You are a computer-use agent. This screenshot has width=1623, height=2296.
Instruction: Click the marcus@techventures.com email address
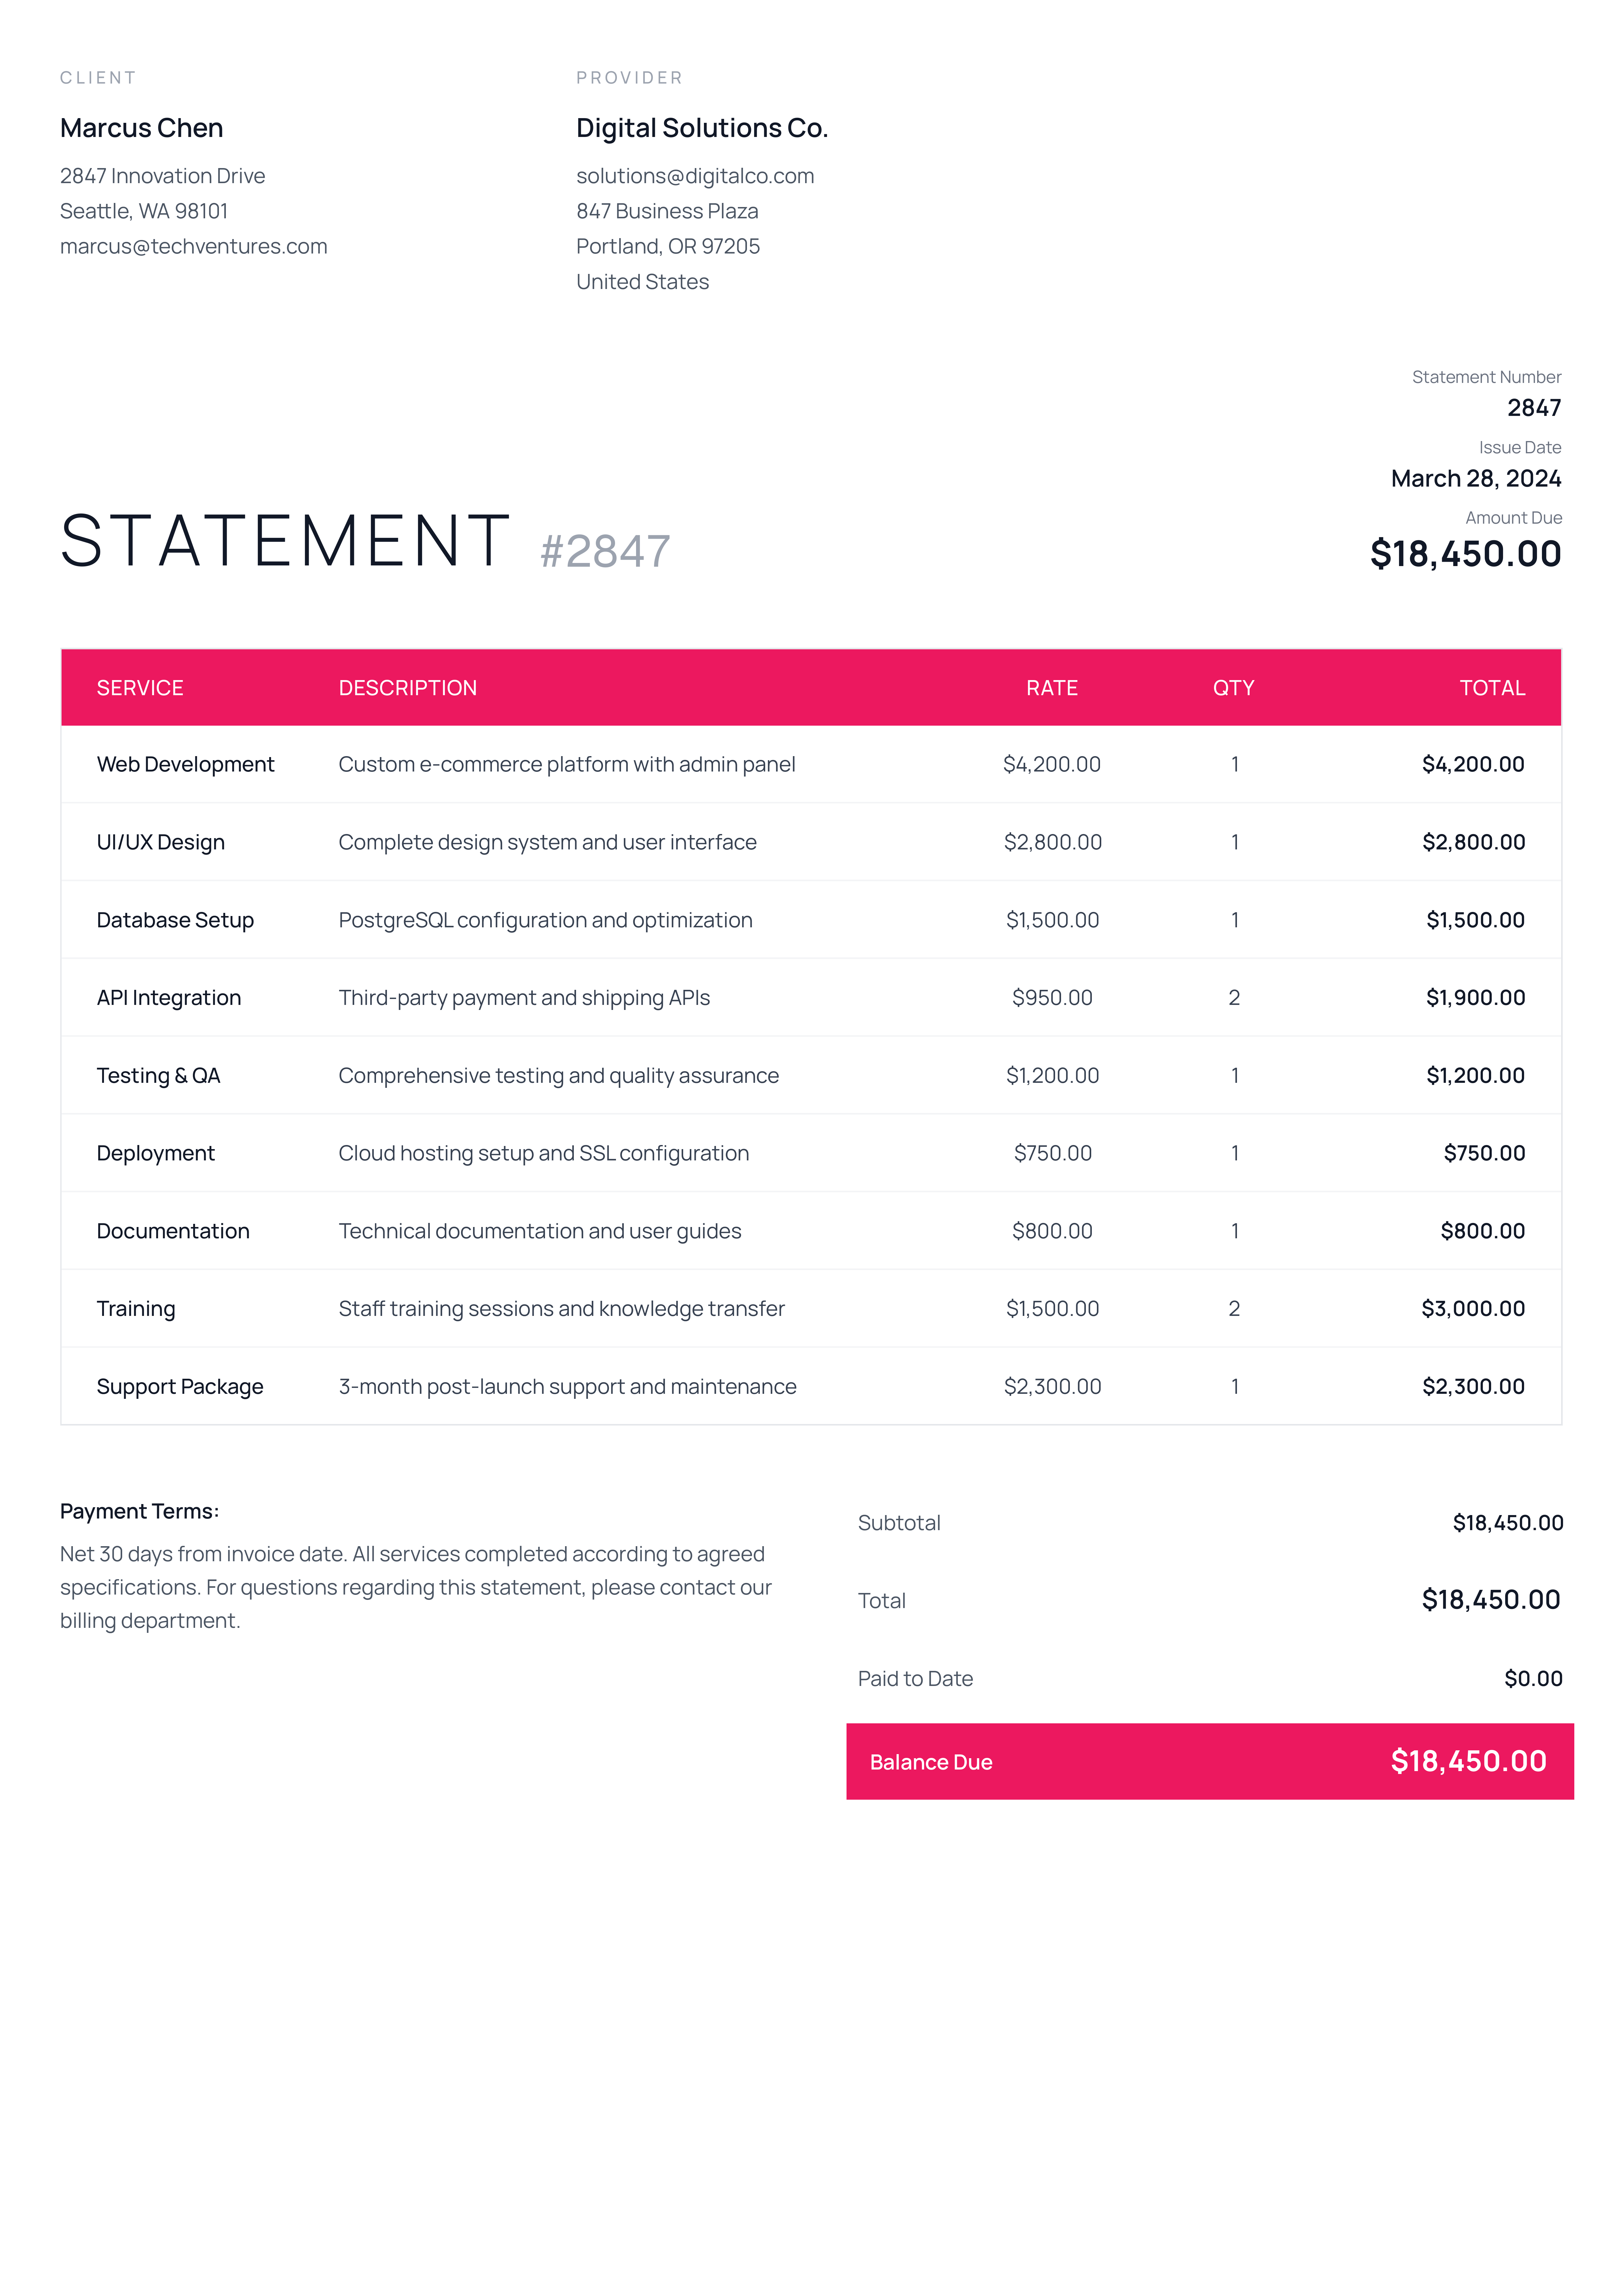tap(193, 246)
